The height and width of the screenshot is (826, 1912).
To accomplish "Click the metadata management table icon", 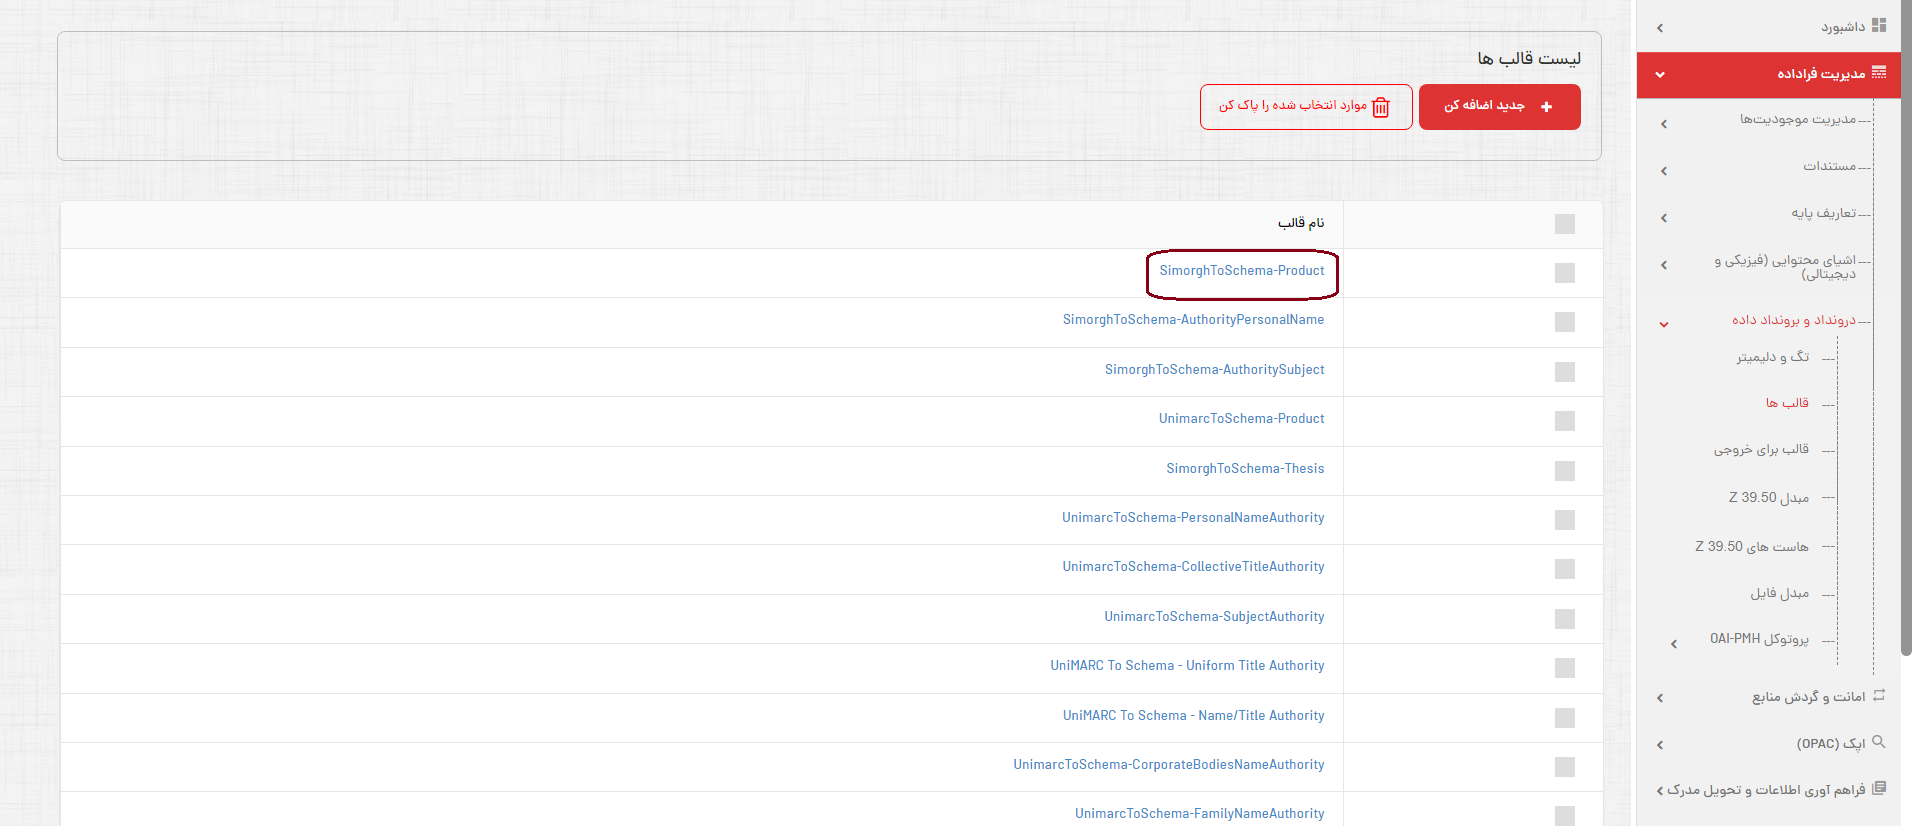I will point(1879,73).
